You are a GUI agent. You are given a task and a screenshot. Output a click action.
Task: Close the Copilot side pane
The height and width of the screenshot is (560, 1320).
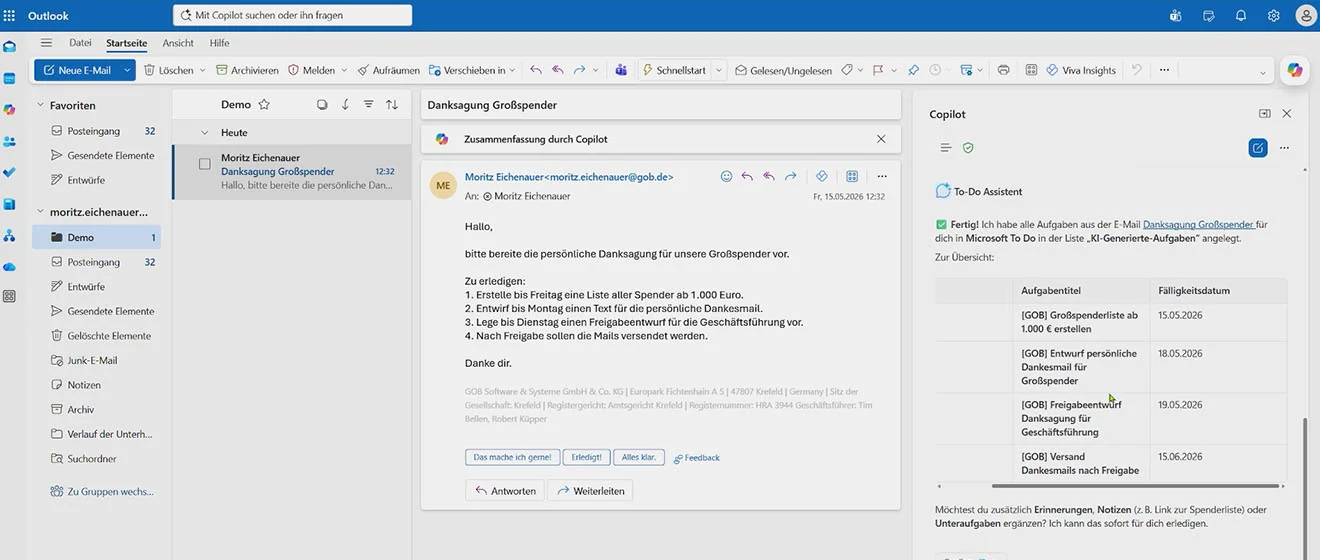(1287, 114)
